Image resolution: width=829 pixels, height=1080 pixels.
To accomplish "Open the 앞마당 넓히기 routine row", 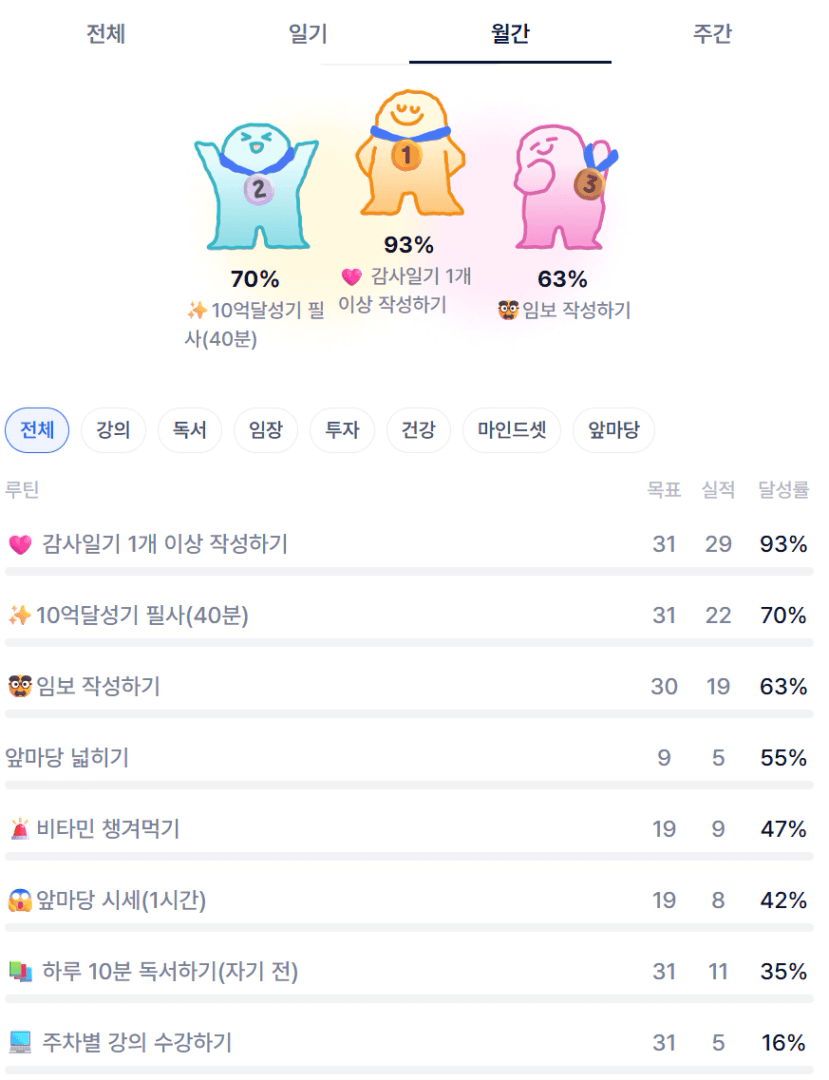I will coord(67,758).
